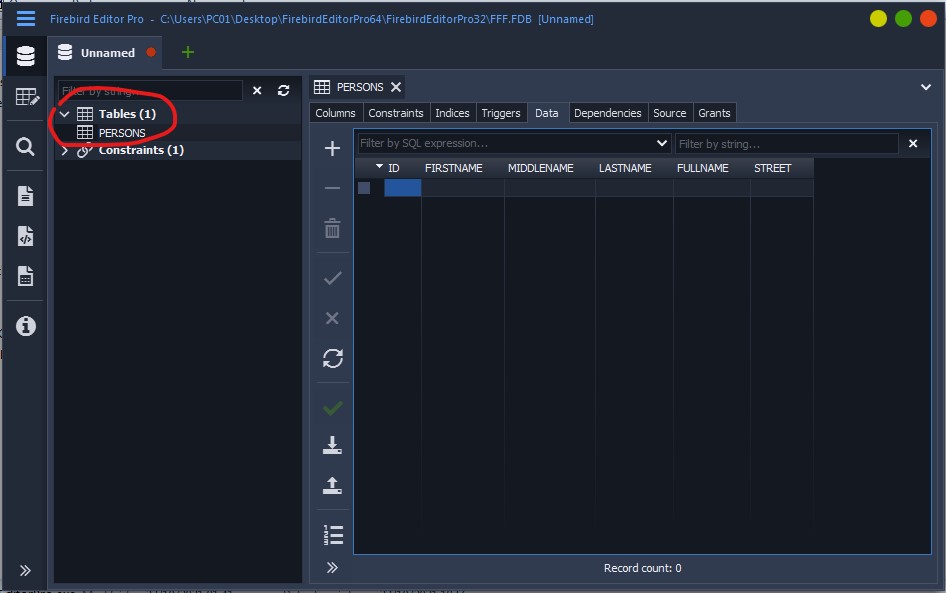Switch to the Data tab
This screenshot has width=946, height=593.
pyautogui.click(x=547, y=113)
